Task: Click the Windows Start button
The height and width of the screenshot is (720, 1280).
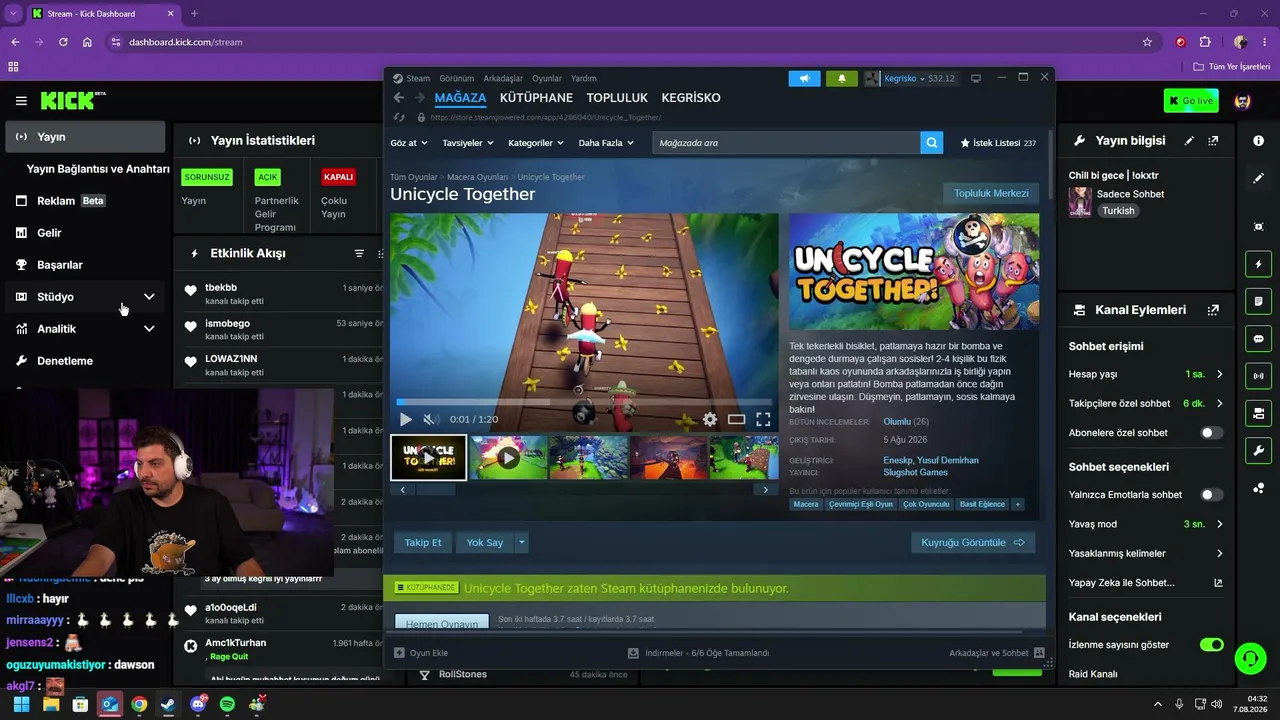Action: 21,704
